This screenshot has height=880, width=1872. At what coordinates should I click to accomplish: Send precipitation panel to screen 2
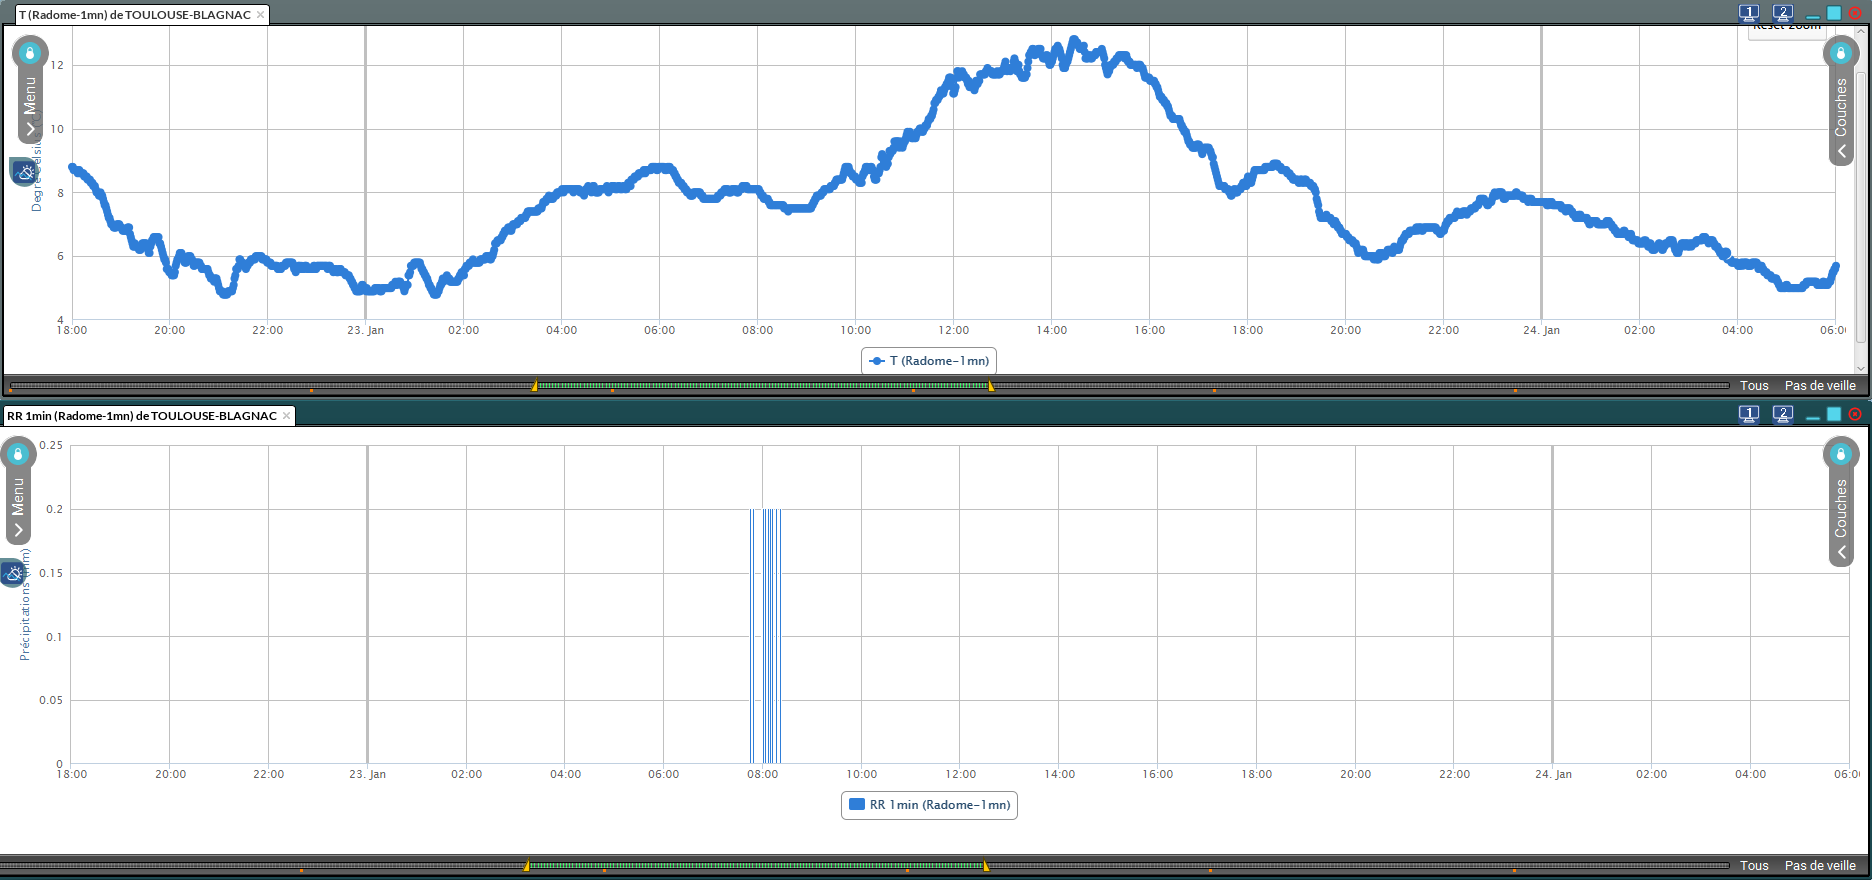[1783, 414]
